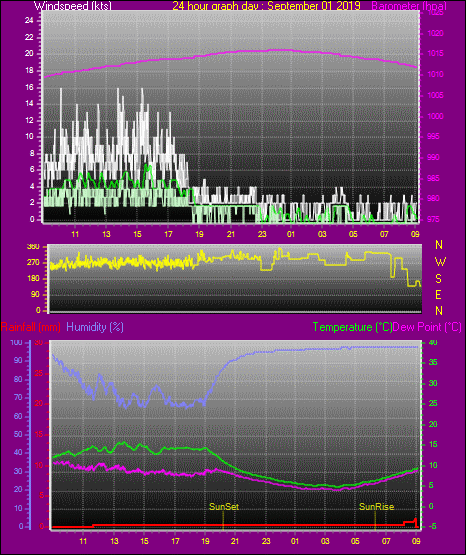The image size is (466, 555).
Task: Click the '100' humidity axis value
Action: tap(16, 342)
